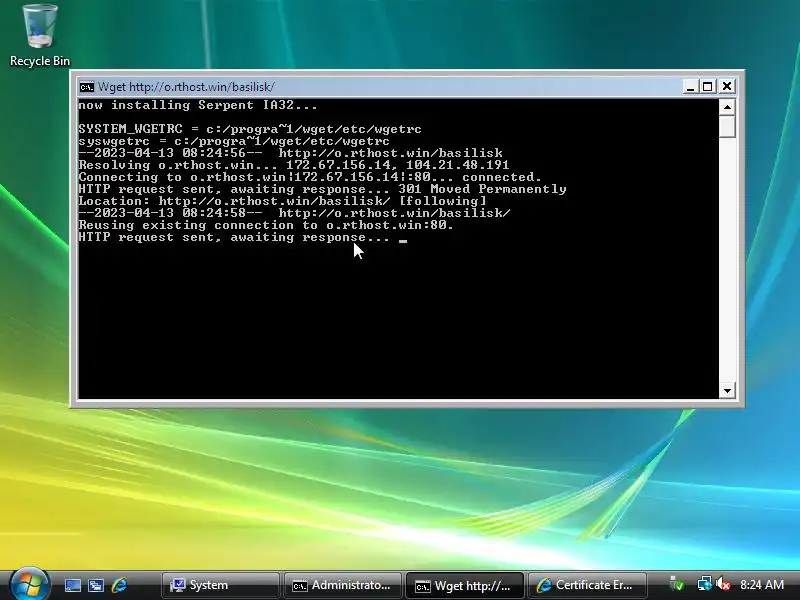Viewport: 800px width, 600px height.
Task: Click the 08:24:58 timestamp line
Action: click(x=294, y=213)
